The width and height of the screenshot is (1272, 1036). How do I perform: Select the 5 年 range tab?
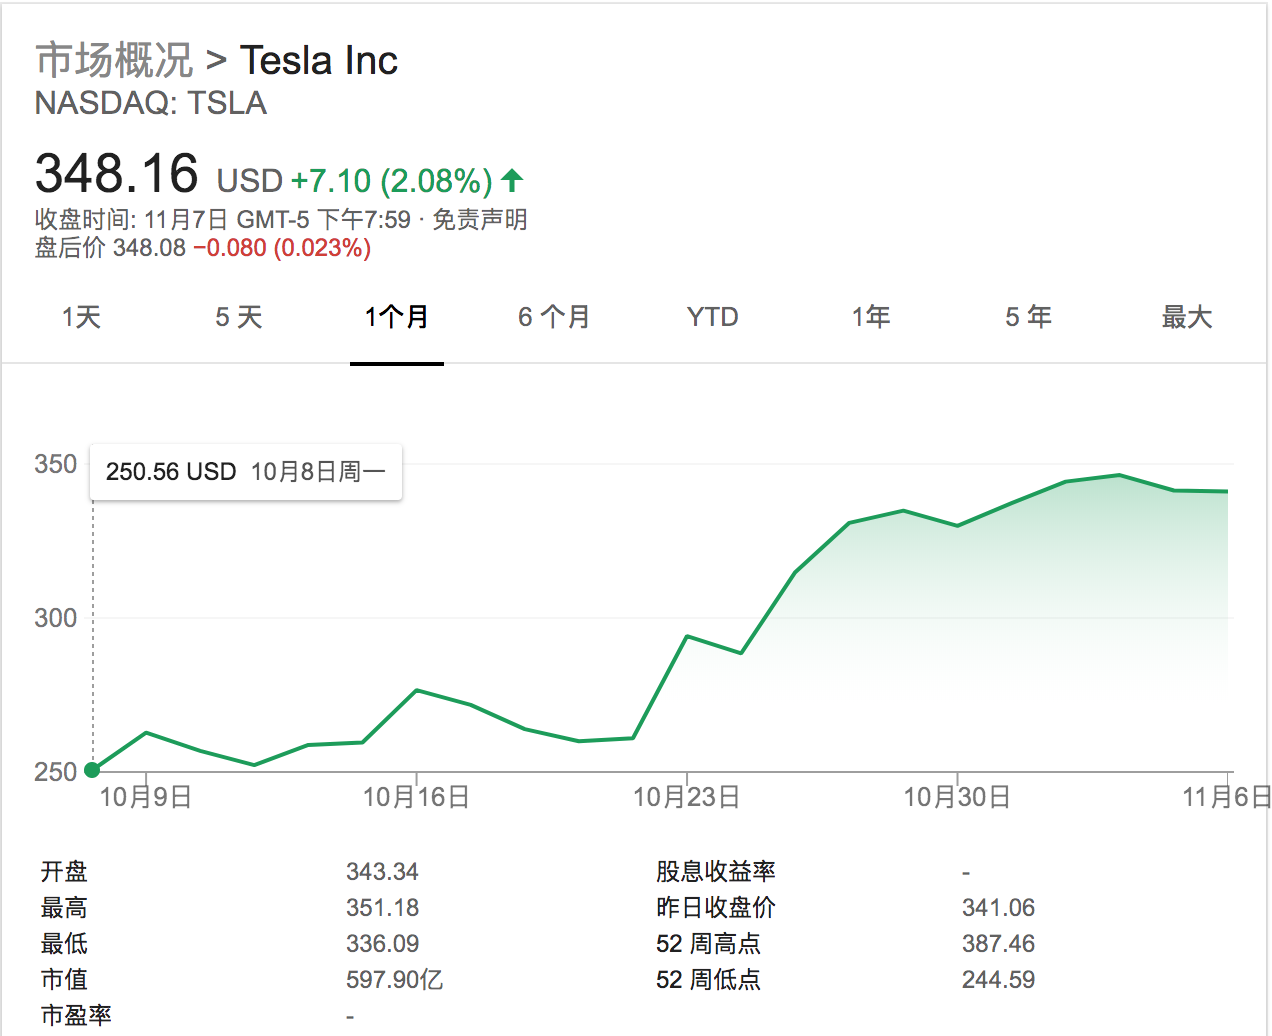point(1028,318)
